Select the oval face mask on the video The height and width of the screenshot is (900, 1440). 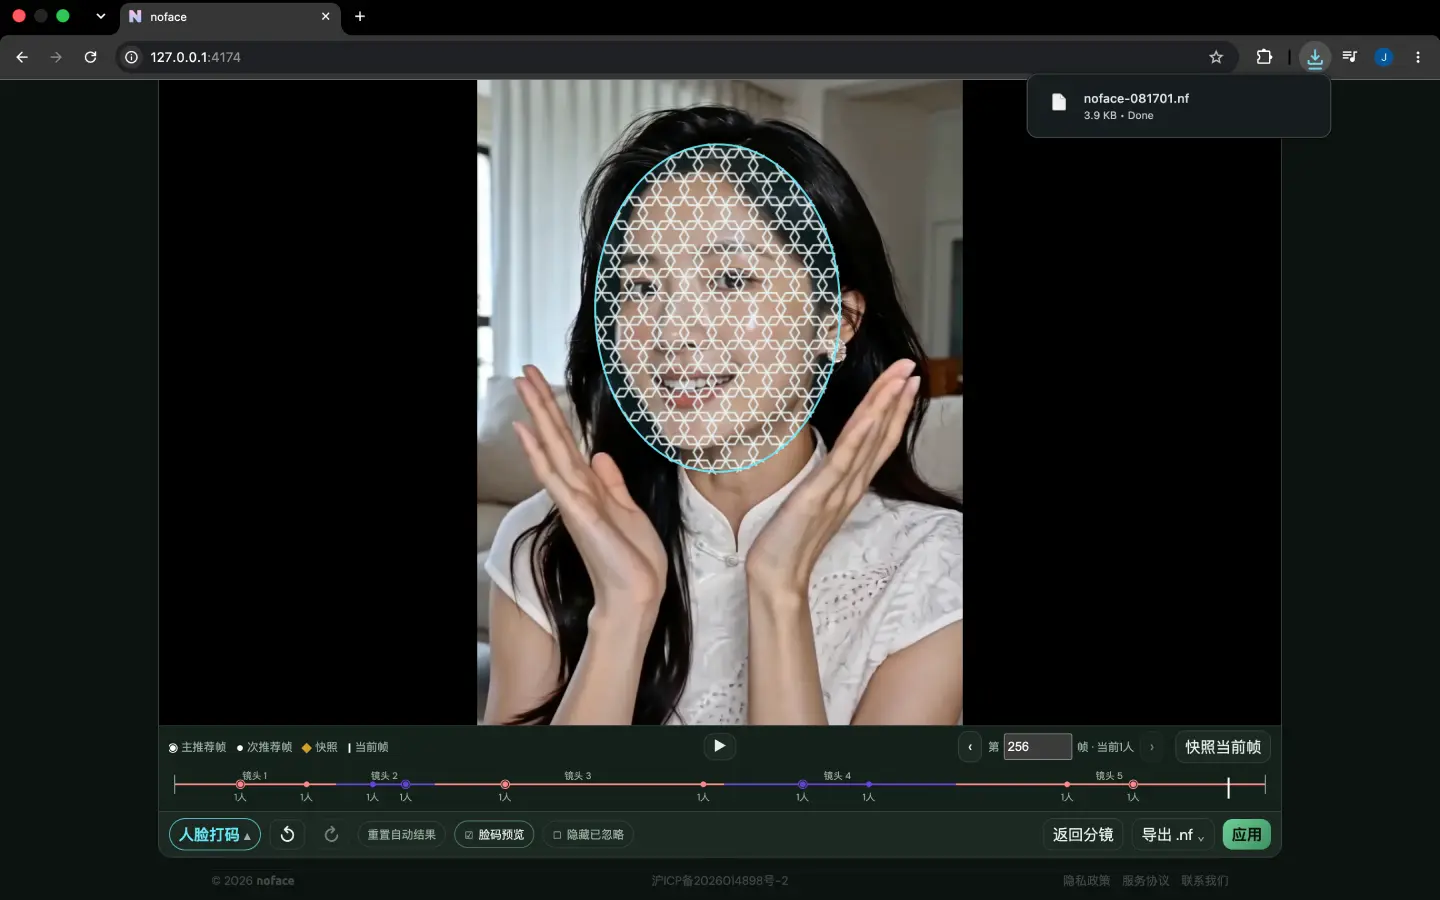click(x=717, y=307)
